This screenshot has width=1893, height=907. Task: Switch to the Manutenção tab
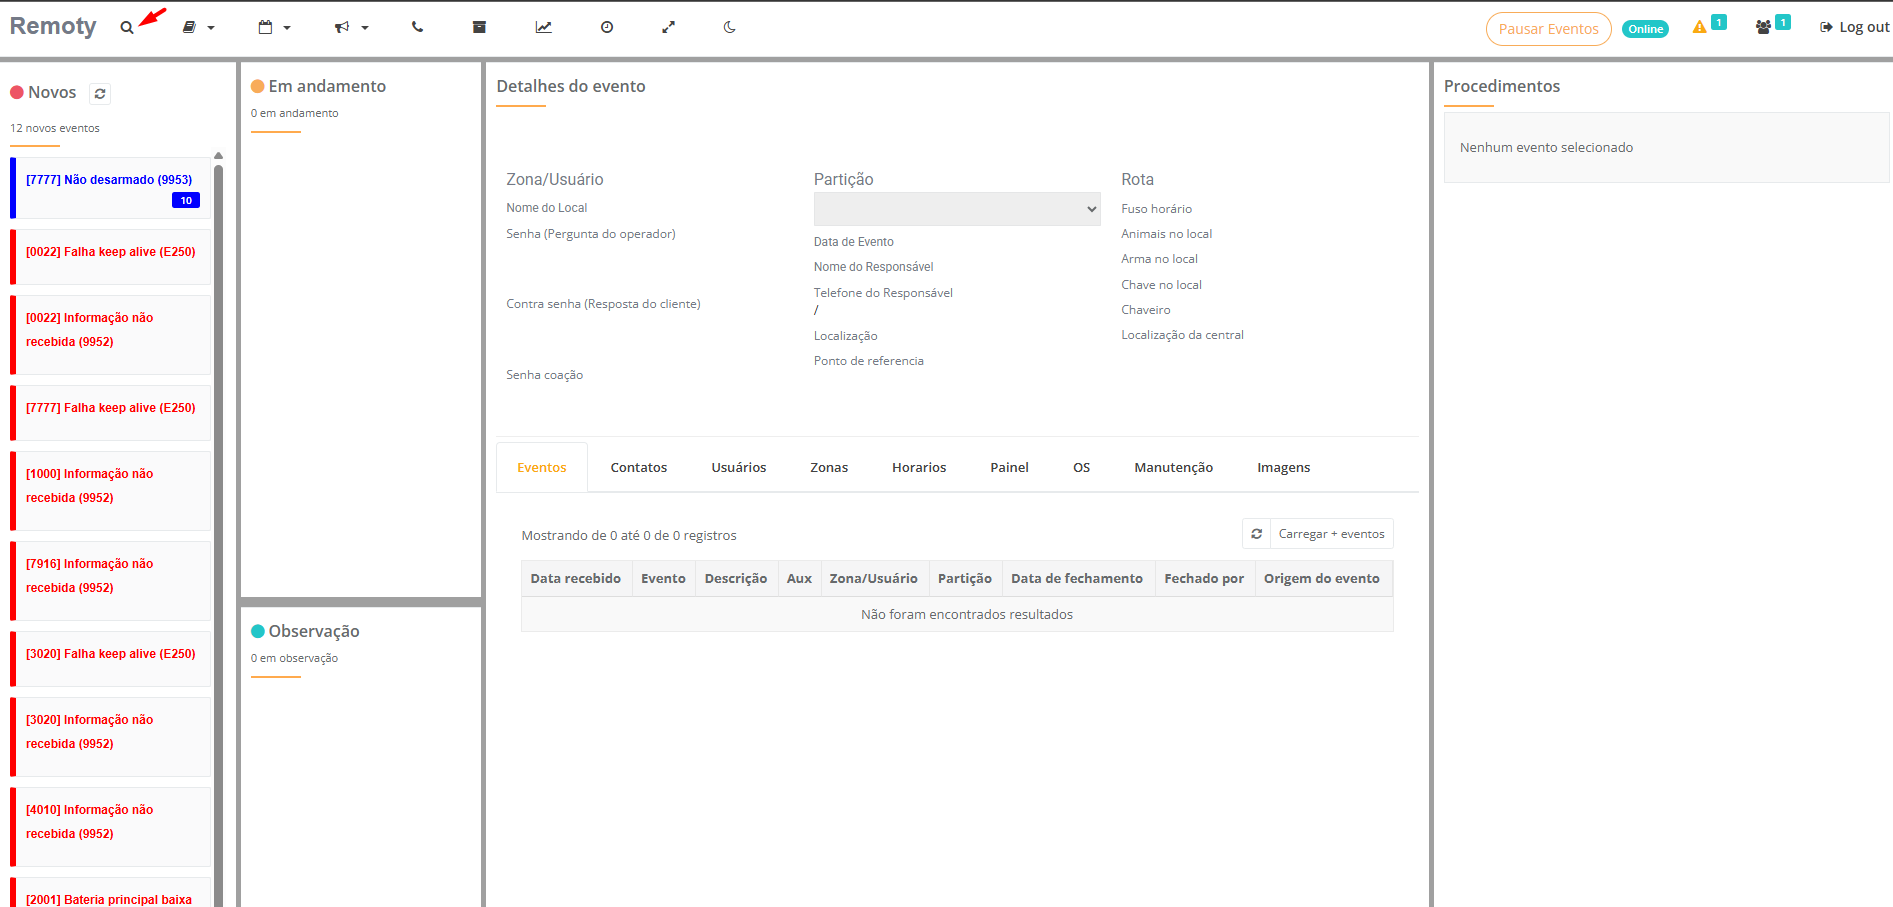[x=1173, y=467]
